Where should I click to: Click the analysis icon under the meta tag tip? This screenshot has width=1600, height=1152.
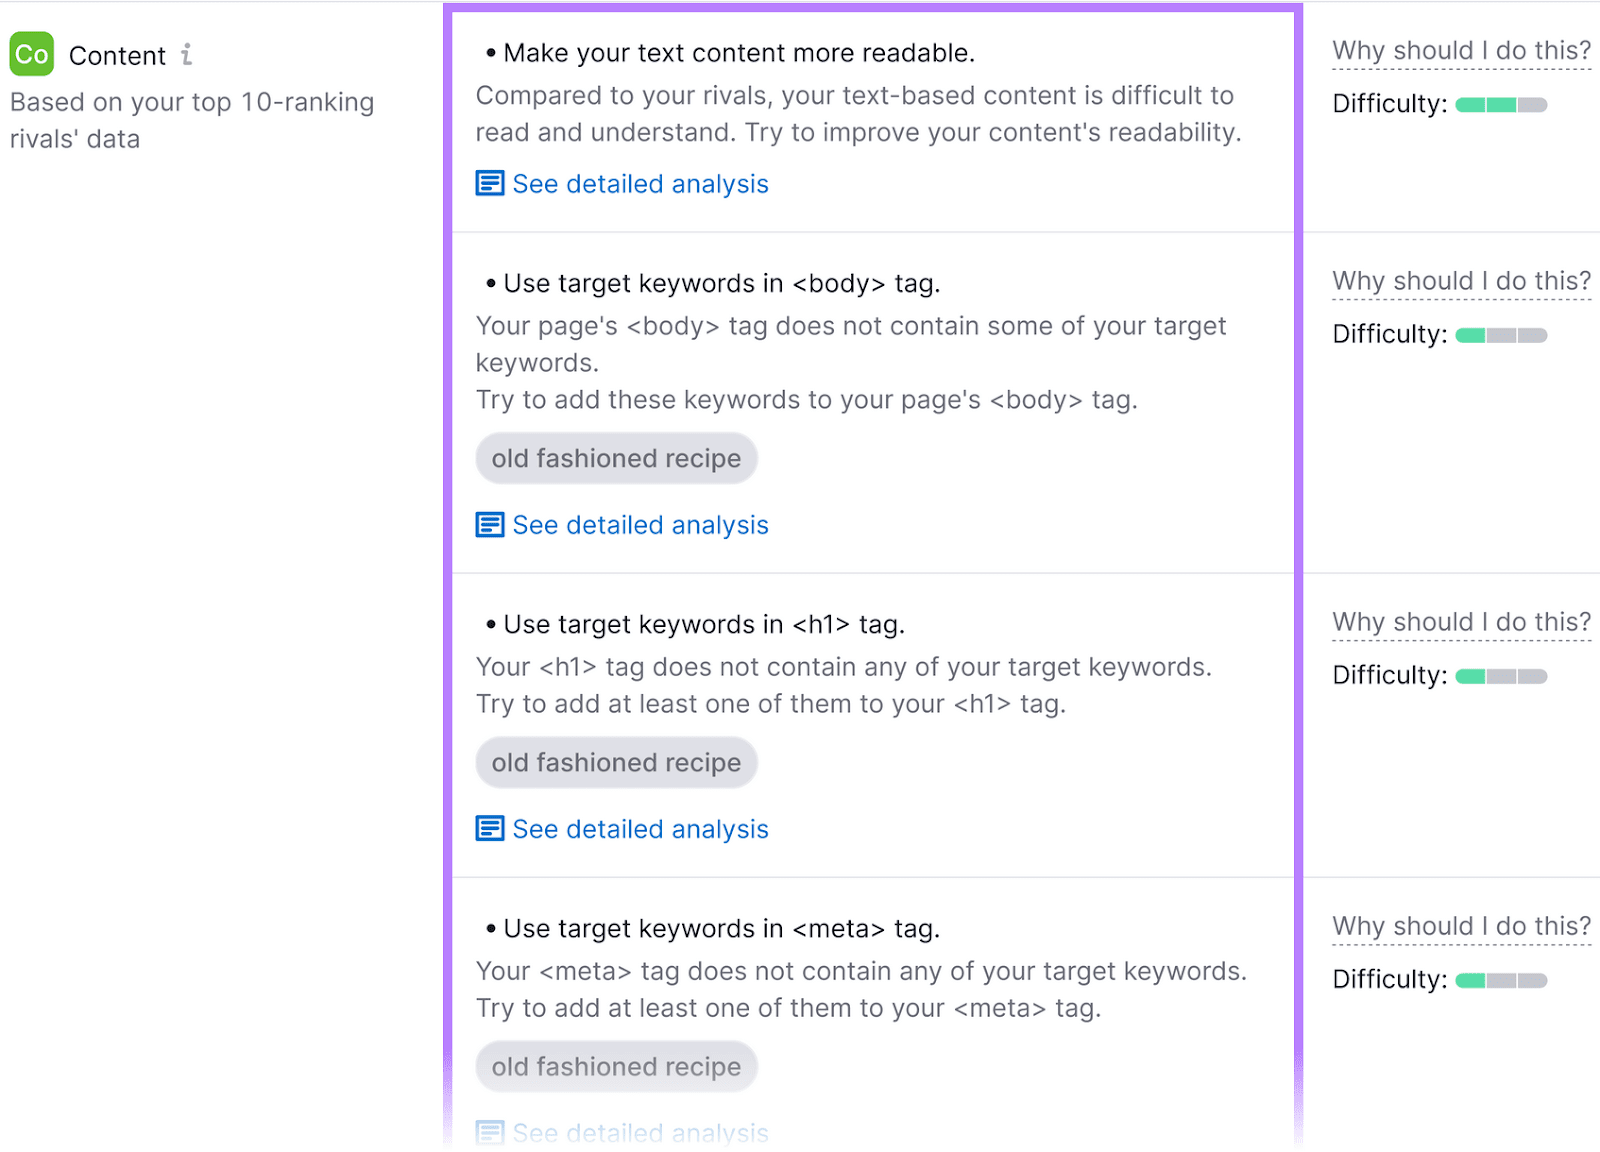[489, 1133]
